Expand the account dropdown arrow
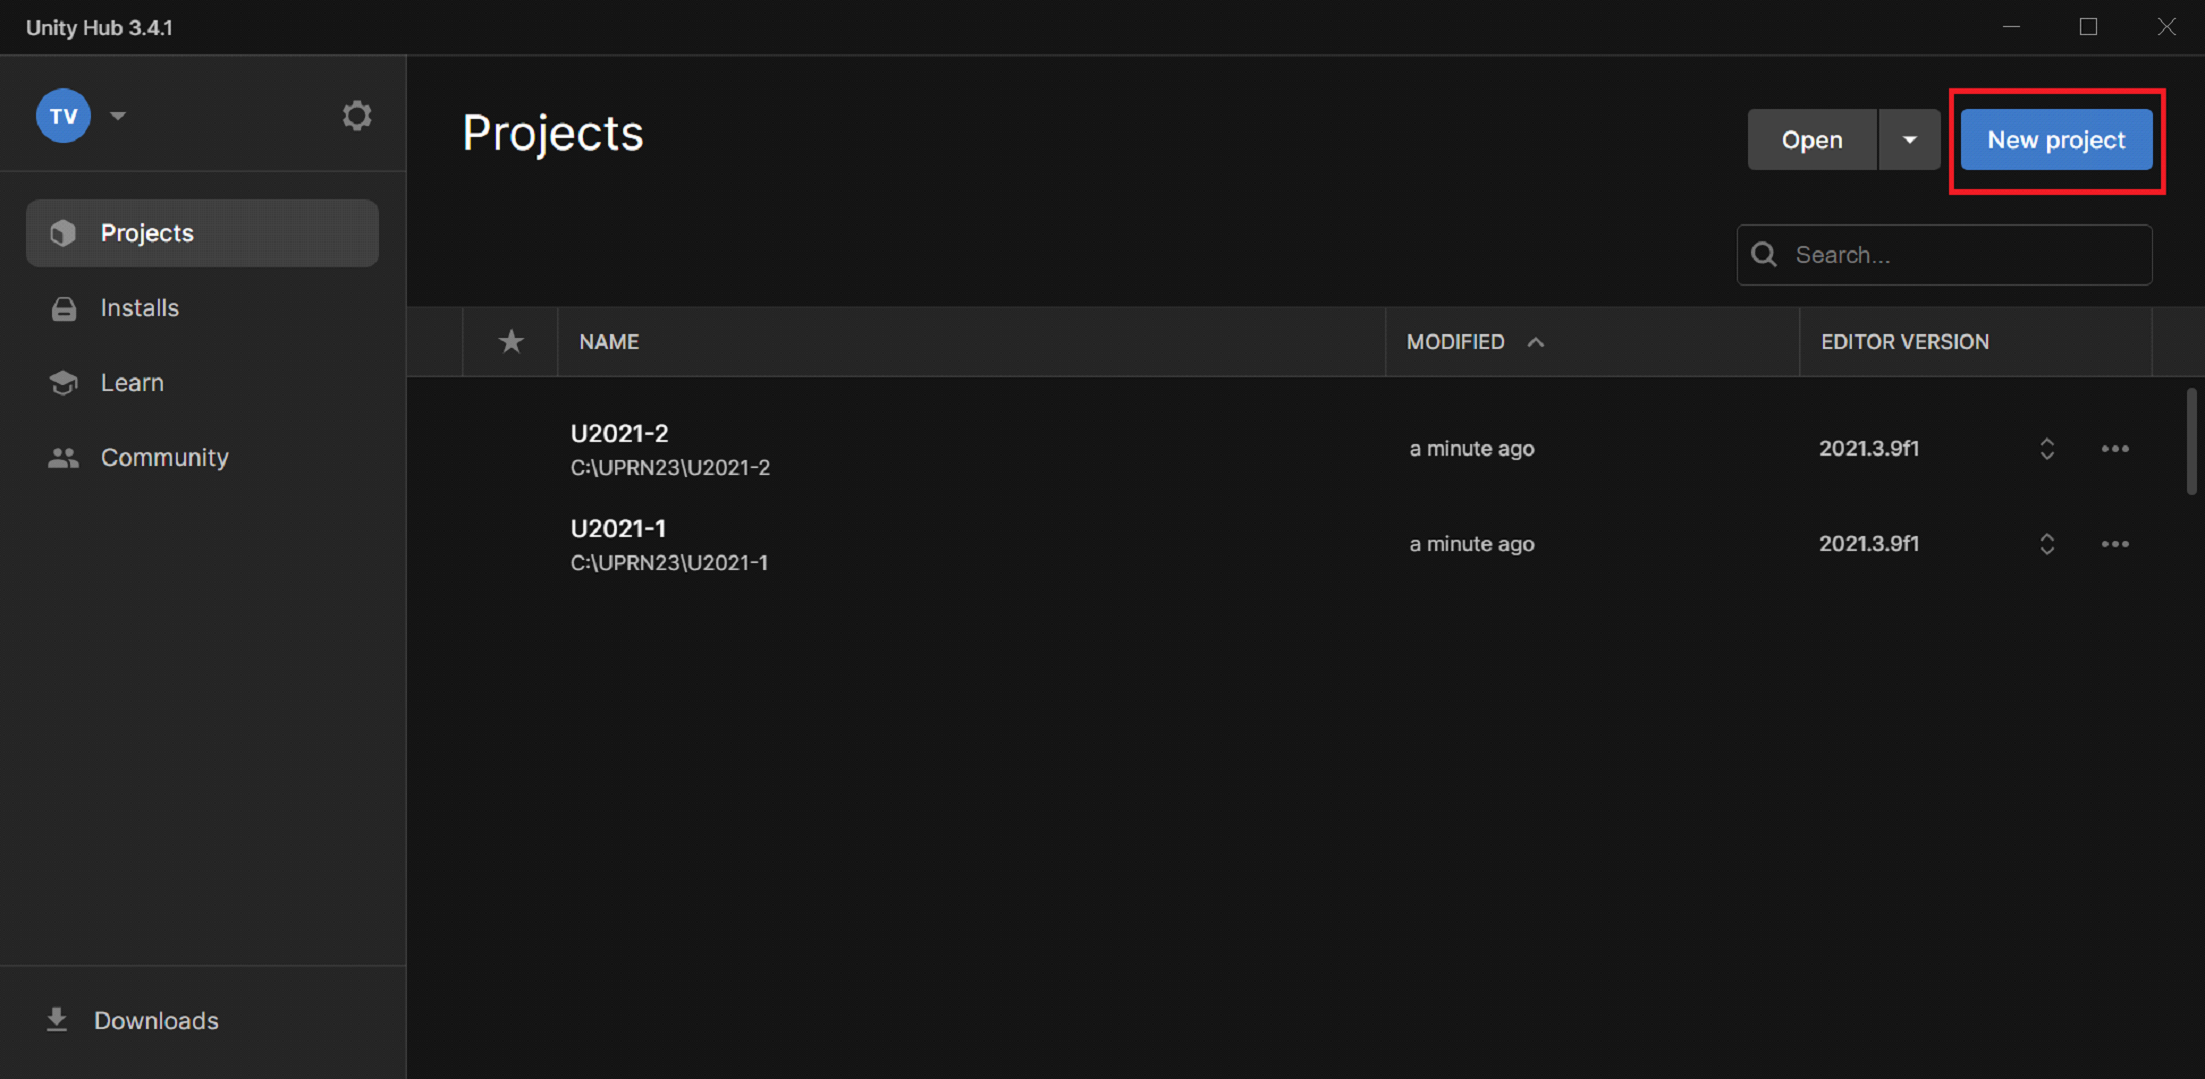This screenshot has width=2205, height=1079. [x=118, y=116]
